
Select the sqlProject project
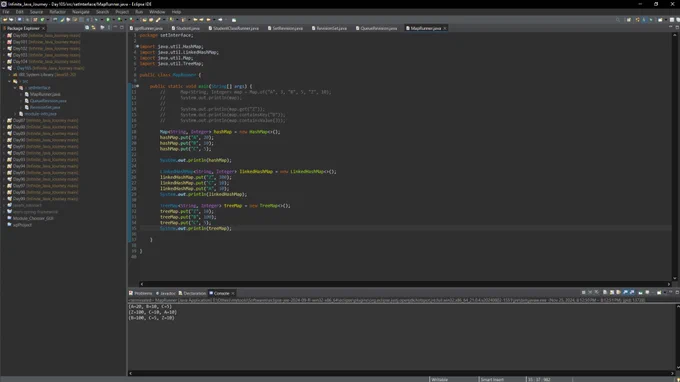pos(22,225)
